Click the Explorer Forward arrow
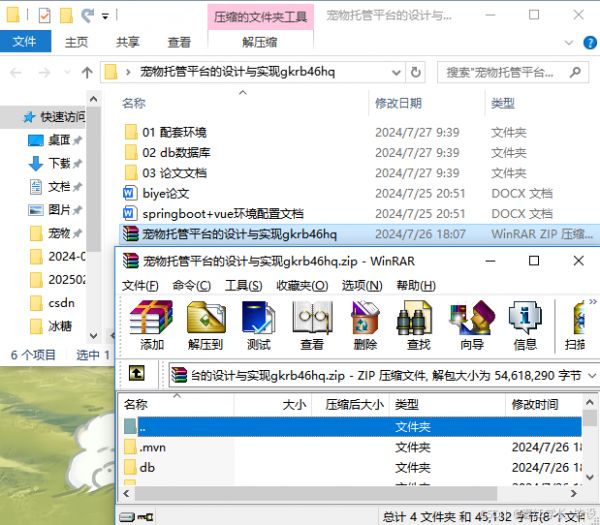 pos(44,72)
